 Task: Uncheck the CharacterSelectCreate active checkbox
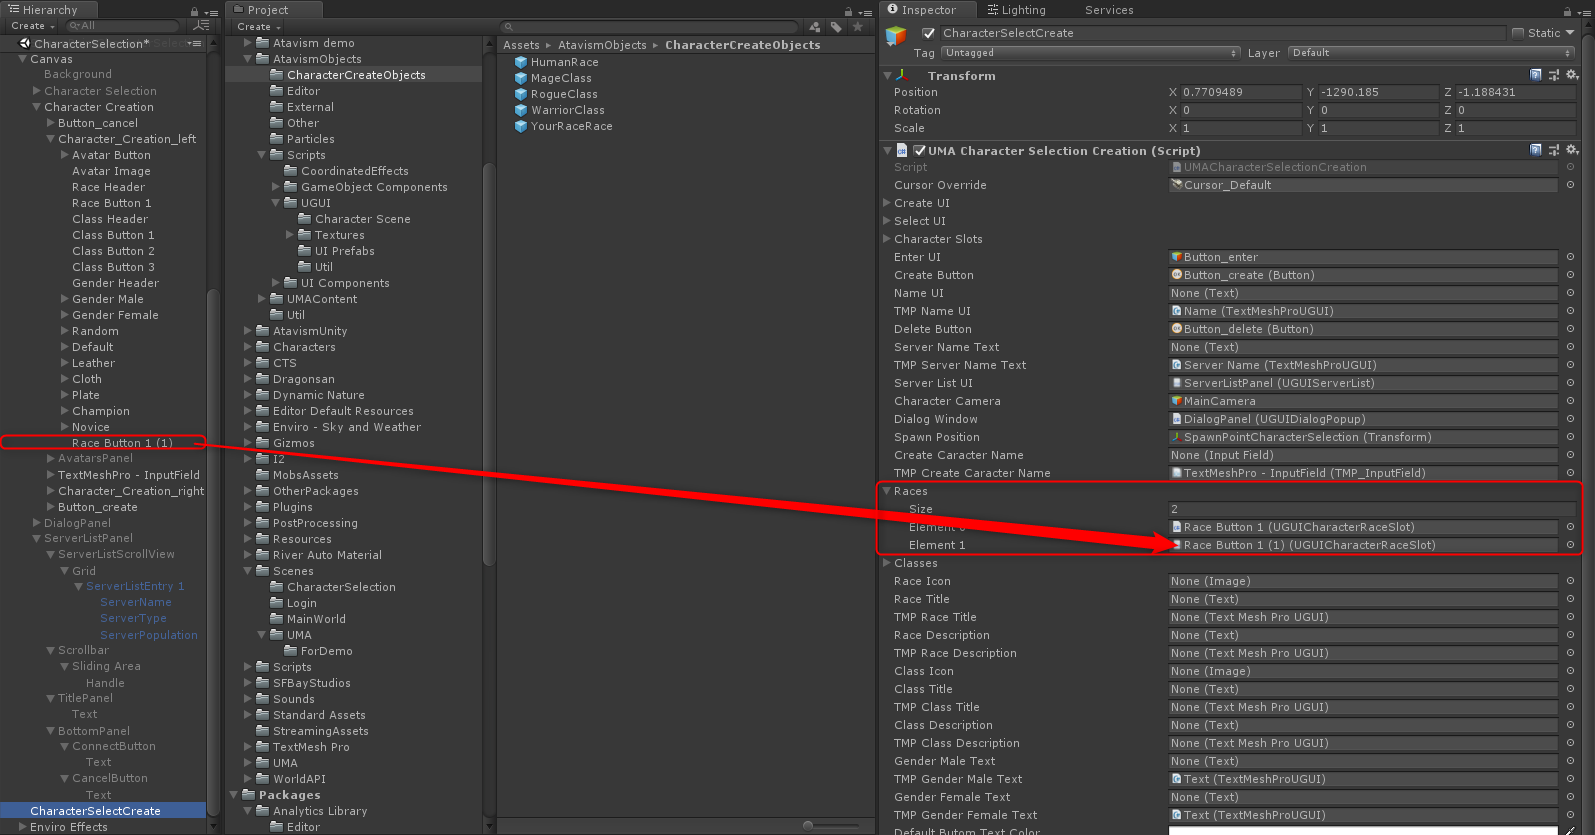(x=928, y=33)
